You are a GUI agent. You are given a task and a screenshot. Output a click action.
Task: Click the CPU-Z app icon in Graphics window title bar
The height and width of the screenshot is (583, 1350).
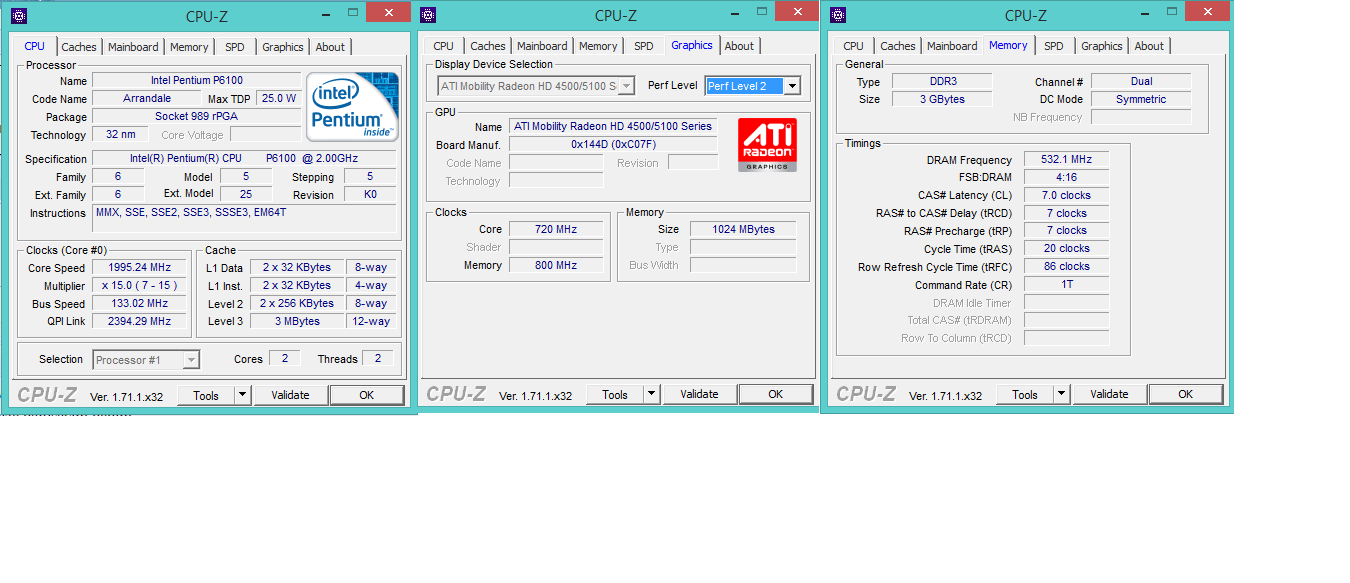click(x=427, y=15)
